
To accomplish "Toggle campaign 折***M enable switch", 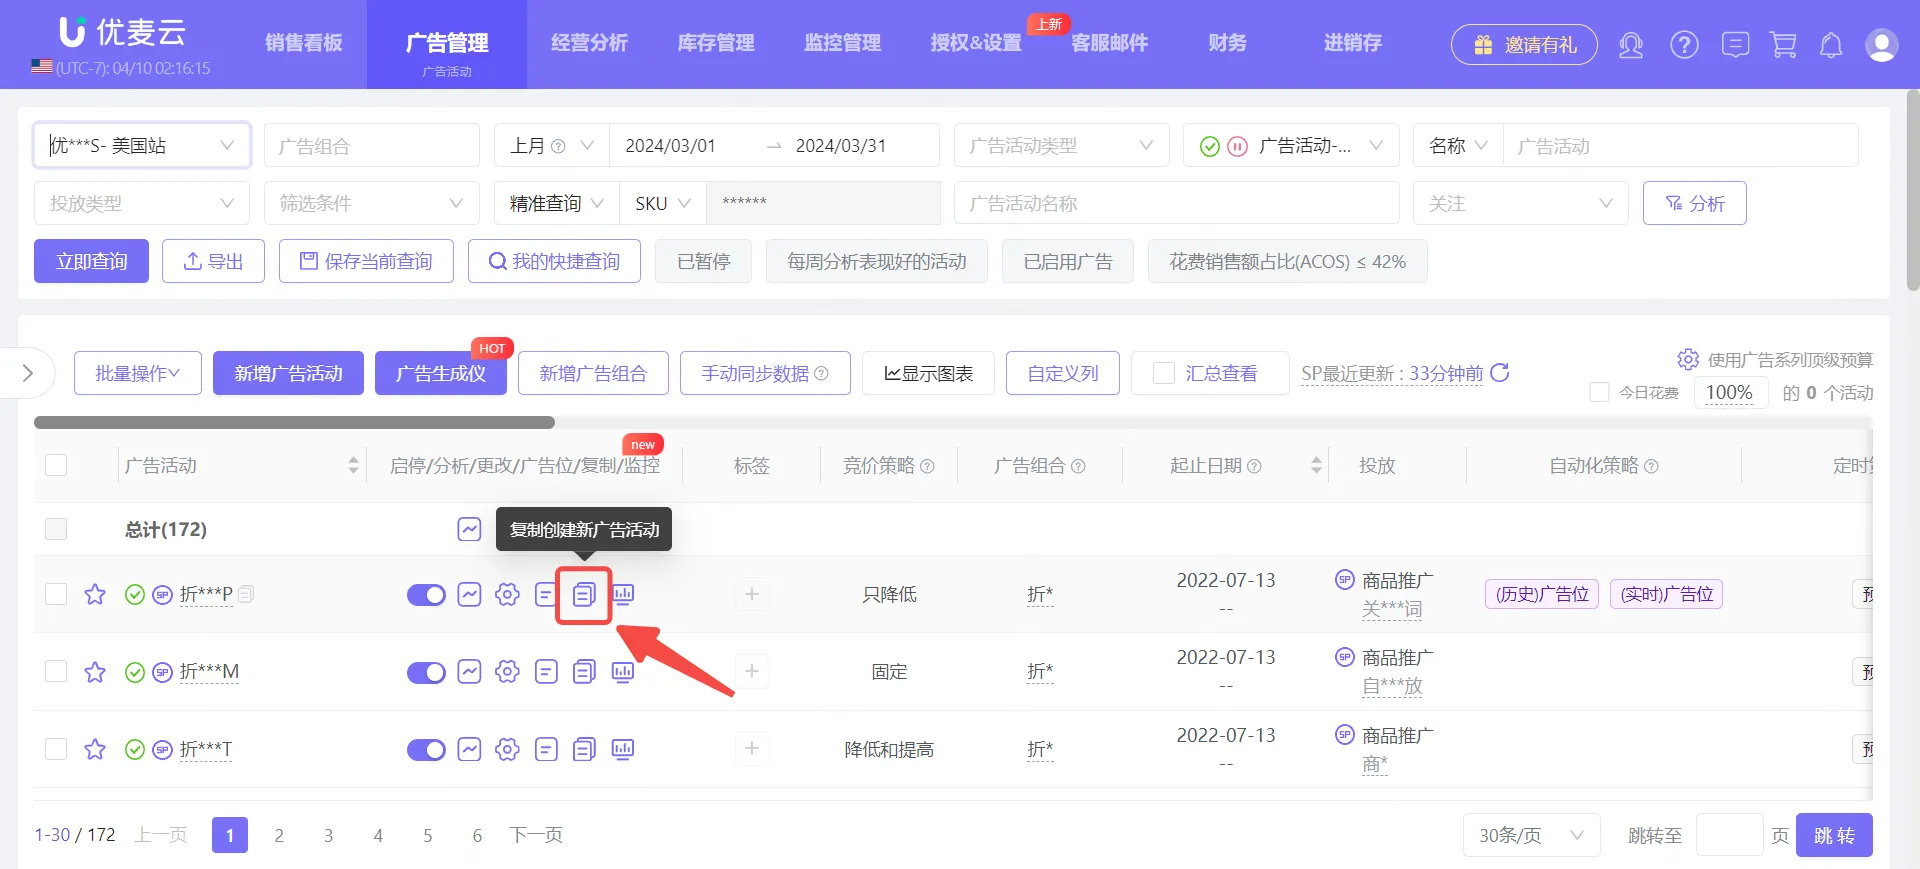I will click(x=426, y=672).
